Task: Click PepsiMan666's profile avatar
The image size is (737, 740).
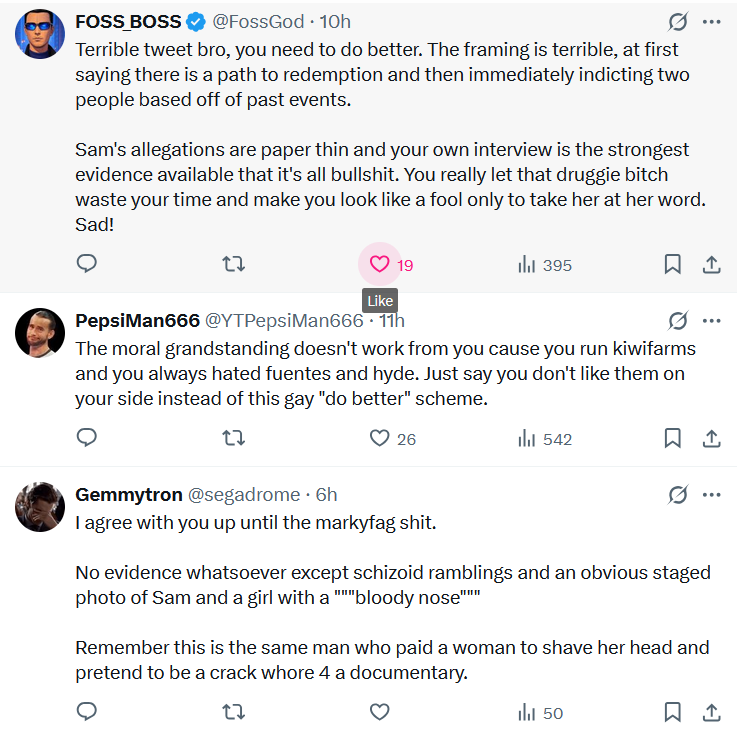Action: 40,333
